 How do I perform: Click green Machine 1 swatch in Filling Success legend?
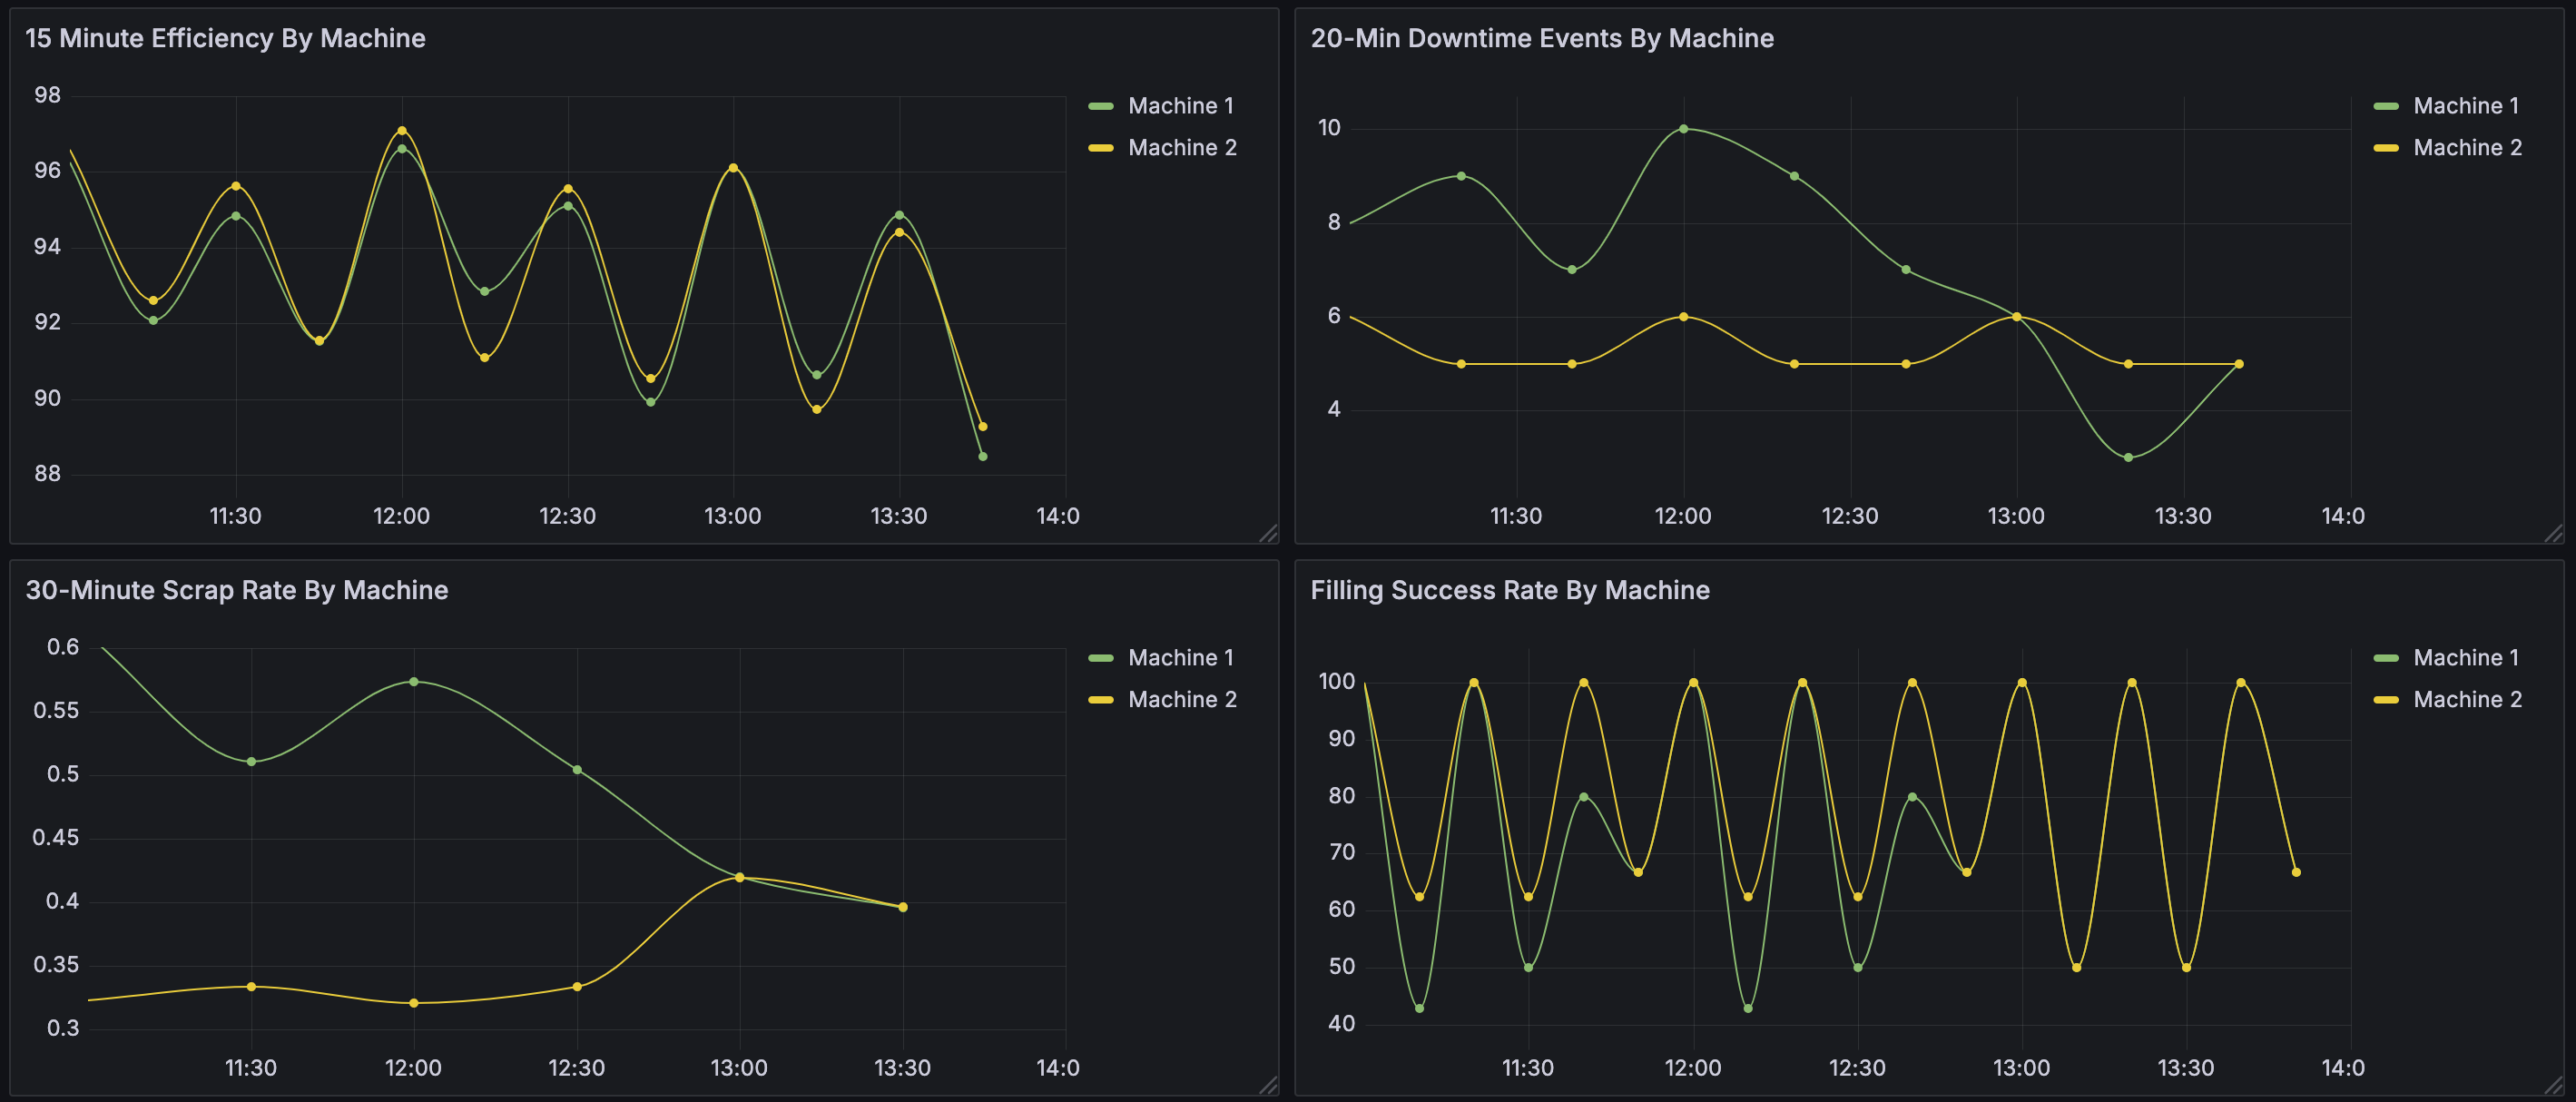pyautogui.click(x=2386, y=658)
